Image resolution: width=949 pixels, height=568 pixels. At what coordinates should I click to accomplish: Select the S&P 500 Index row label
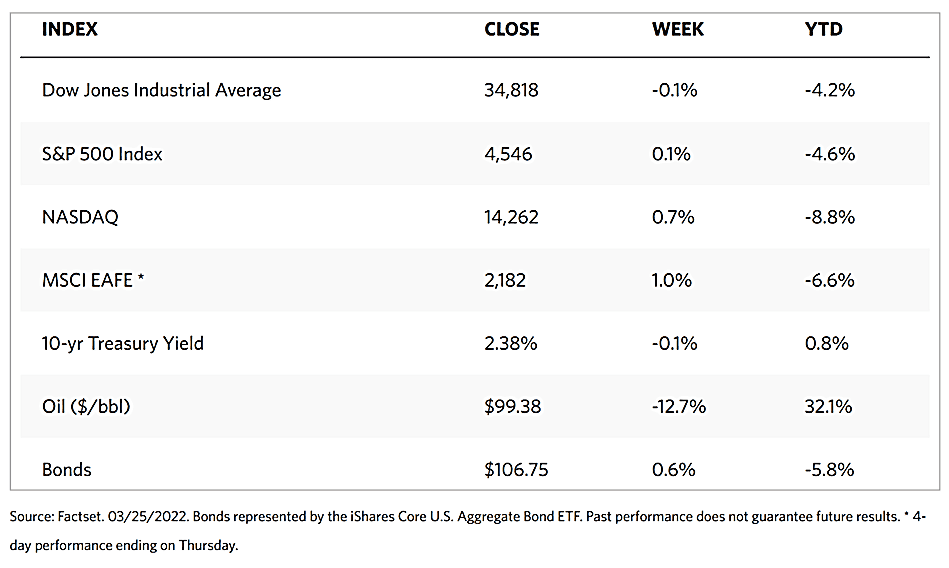pos(102,154)
